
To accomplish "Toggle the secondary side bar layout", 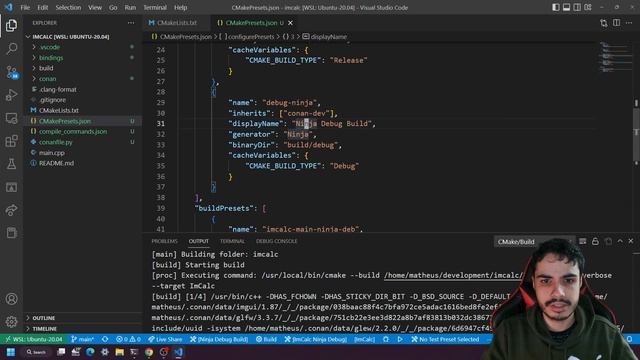I will click(x=577, y=7).
